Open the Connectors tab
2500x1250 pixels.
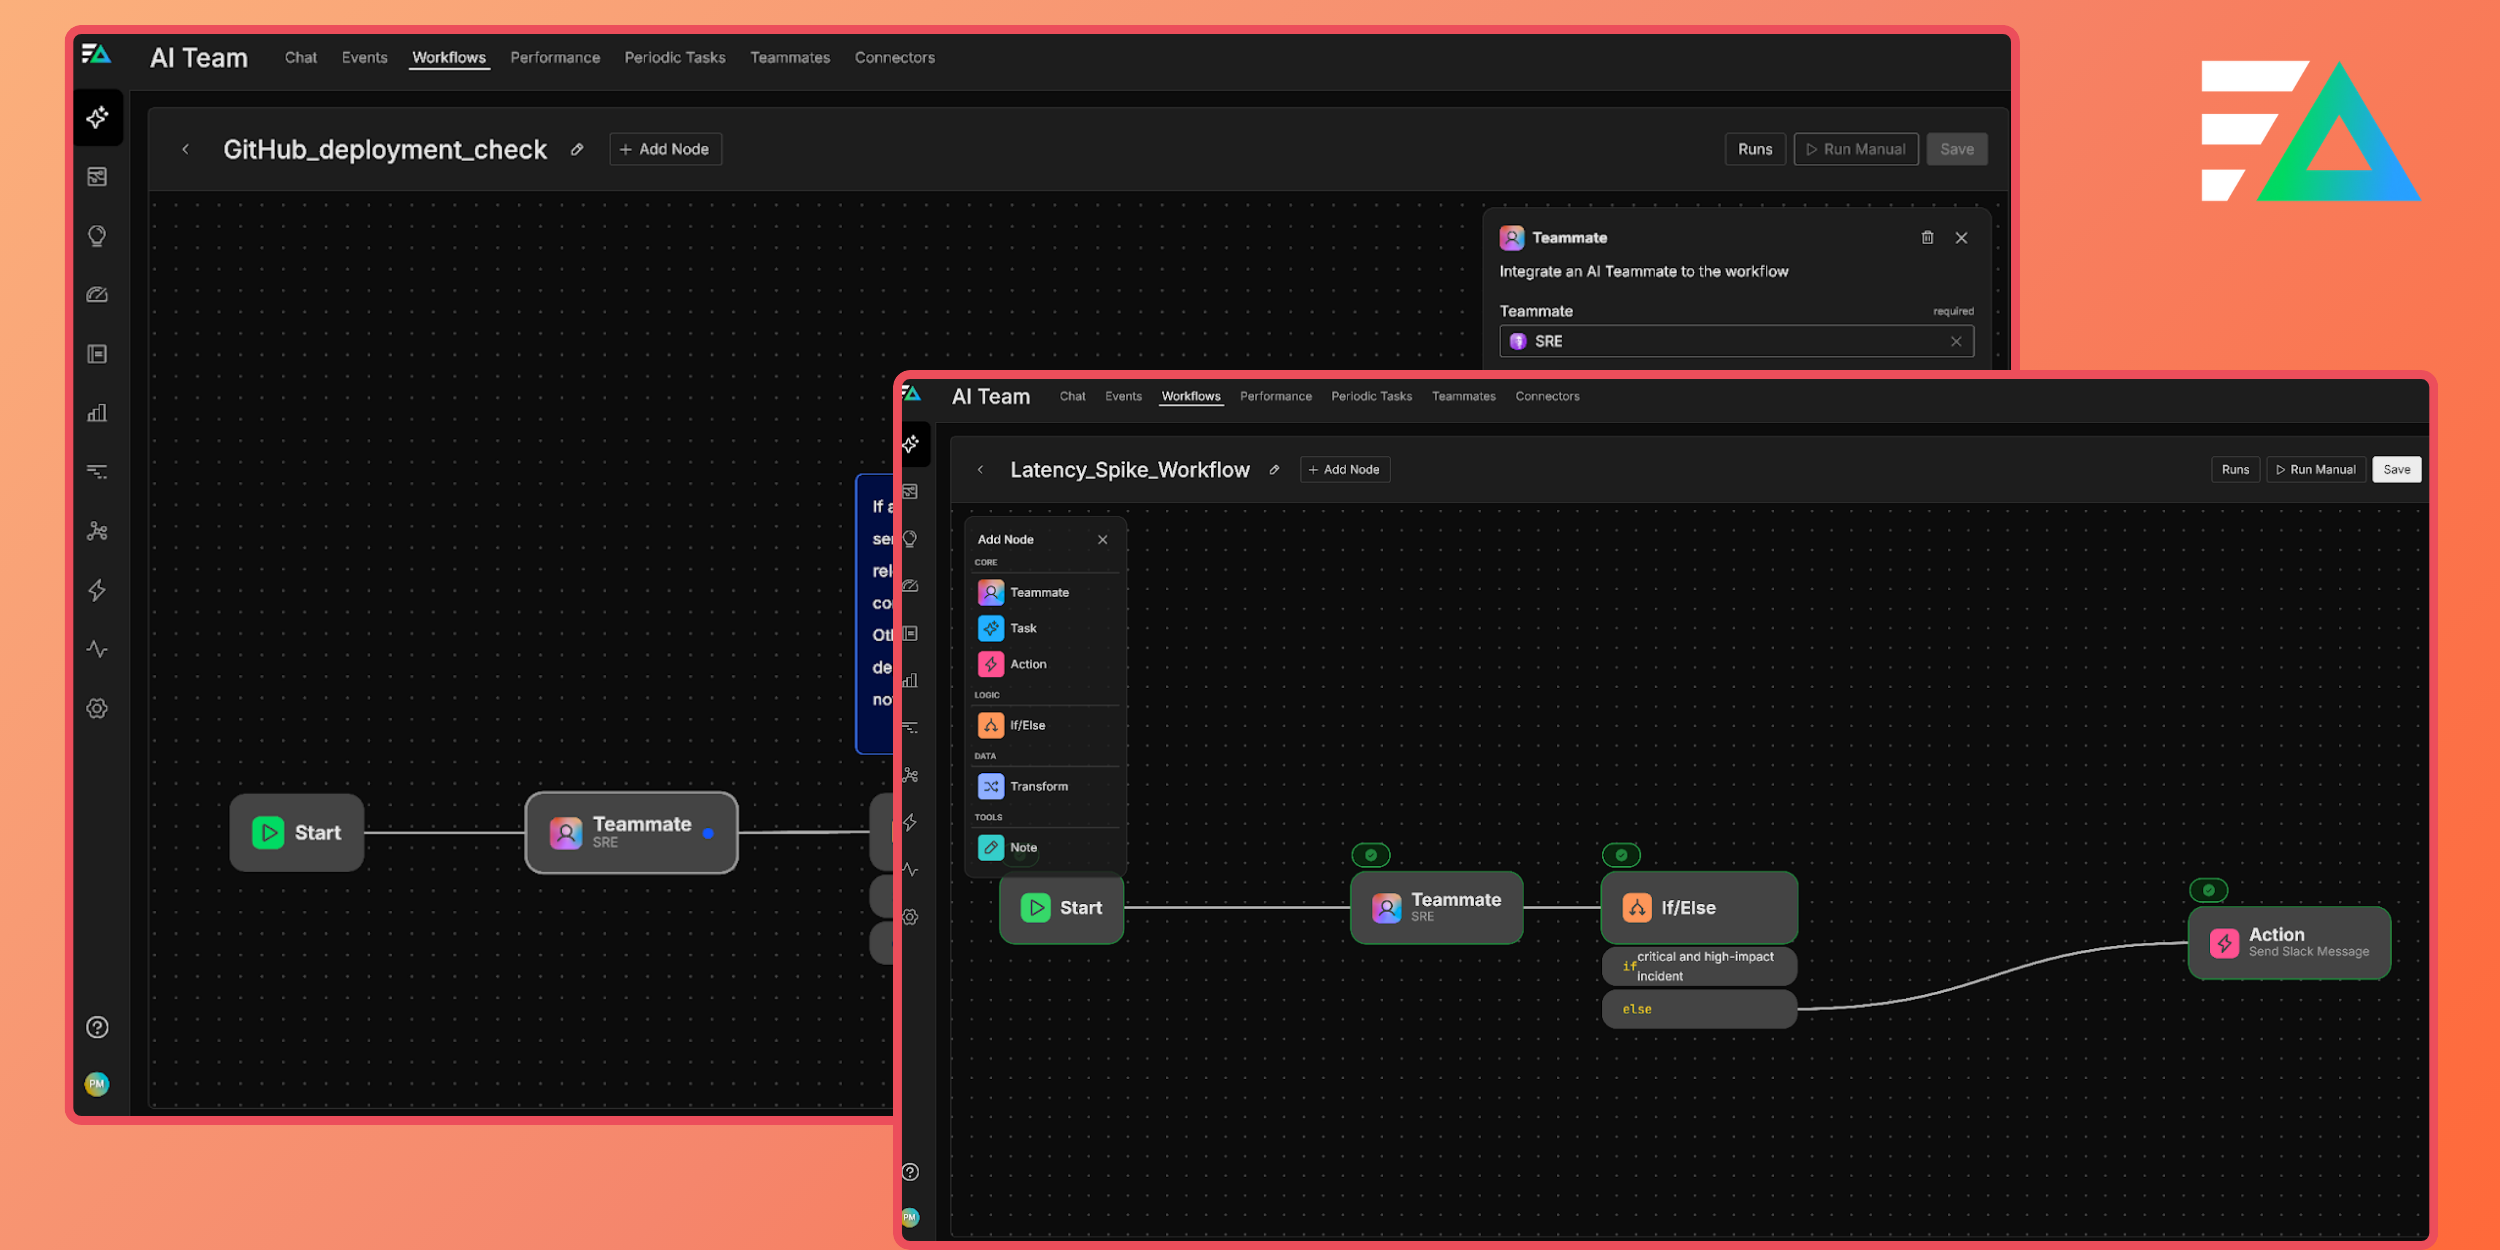(x=1547, y=396)
